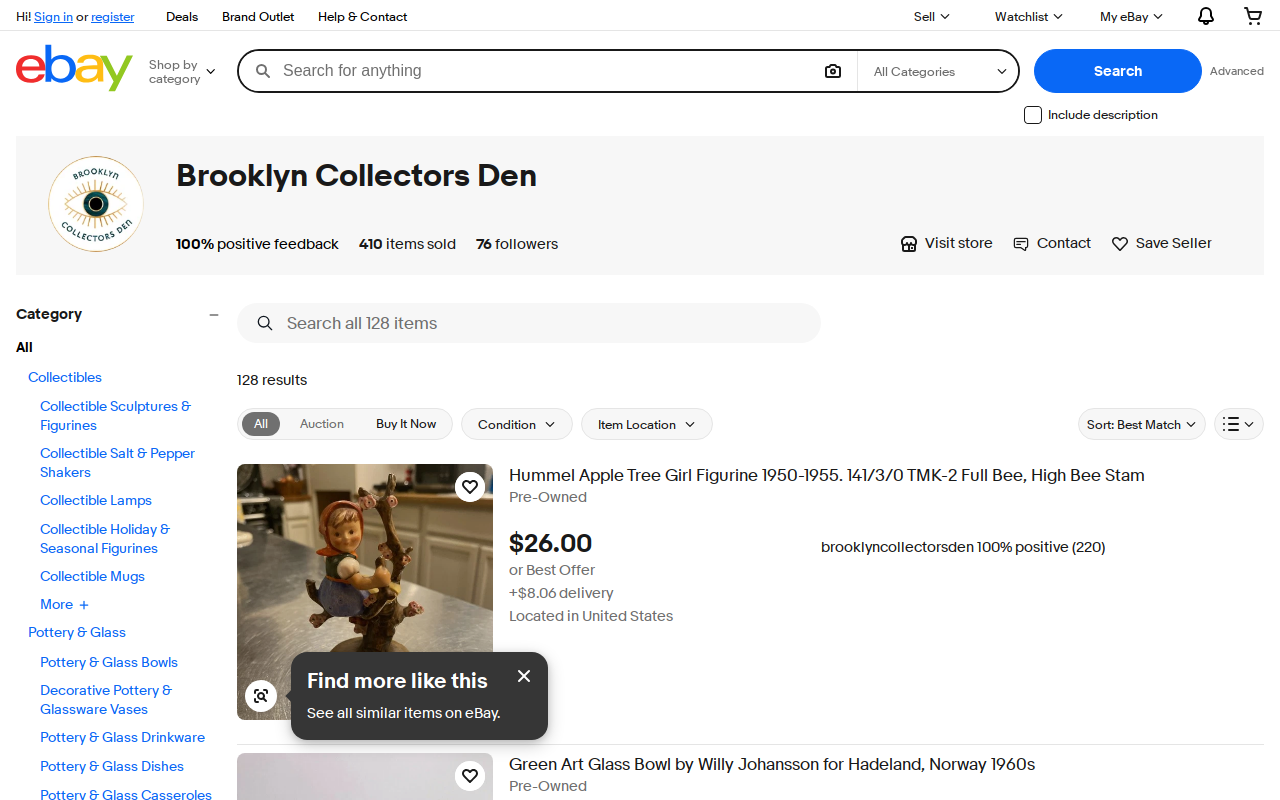Screen dimensions: 1280x800
Task: Select Collectible Sculptures & Figurines category
Action: [115, 416]
